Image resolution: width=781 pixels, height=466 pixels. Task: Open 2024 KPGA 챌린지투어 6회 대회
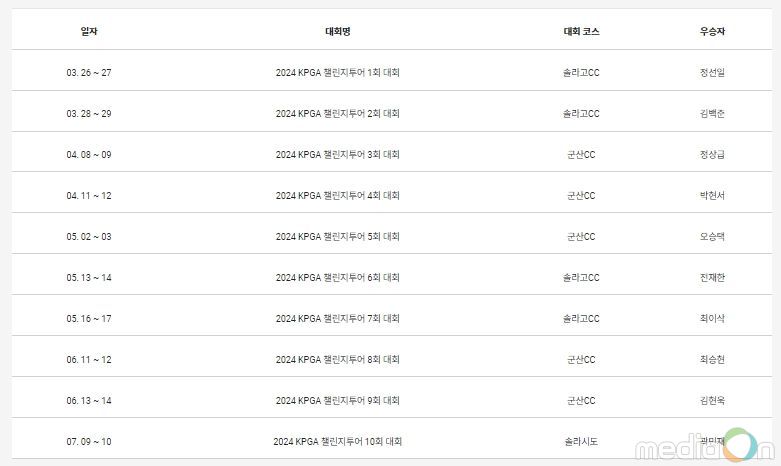tap(338, 278)
